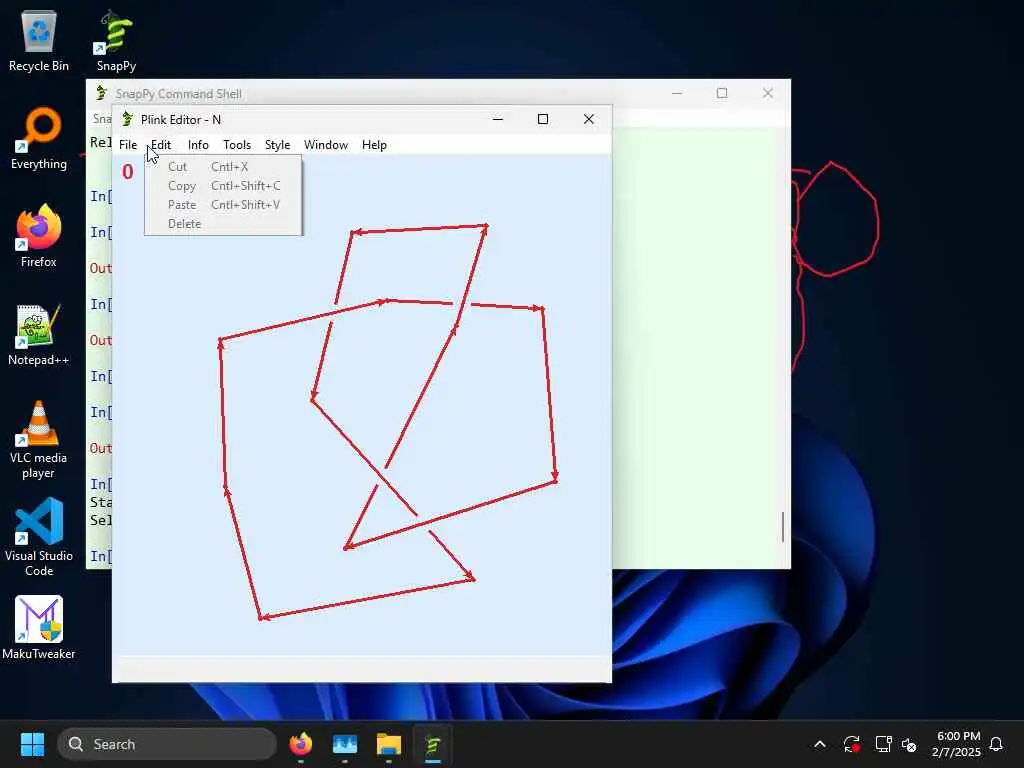Image resolution: width=1024 pixels, height=768 pixels.
Task: Close the Plink Editor window
Action: [x=588, y=119]
